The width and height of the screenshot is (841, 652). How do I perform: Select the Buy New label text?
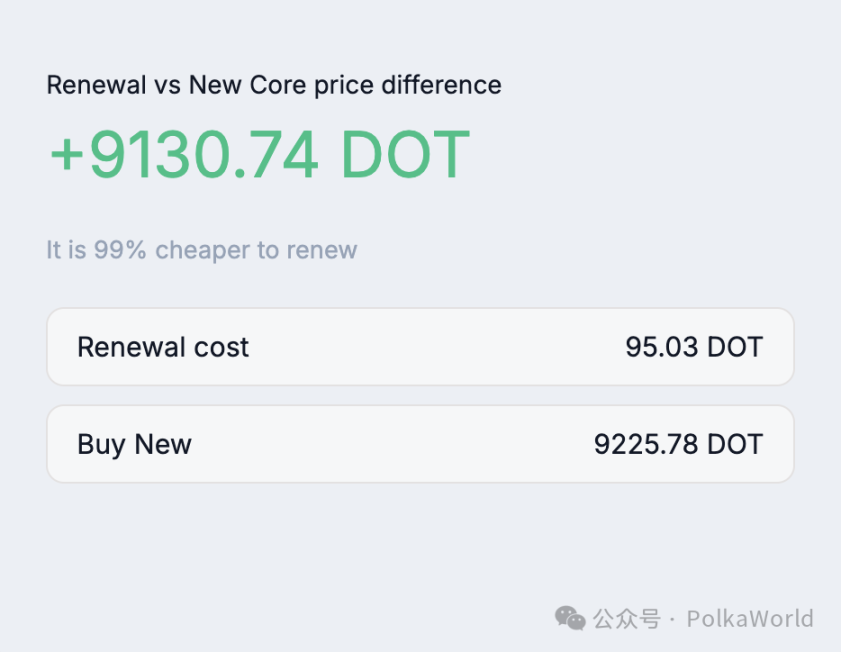coord(134,444)
